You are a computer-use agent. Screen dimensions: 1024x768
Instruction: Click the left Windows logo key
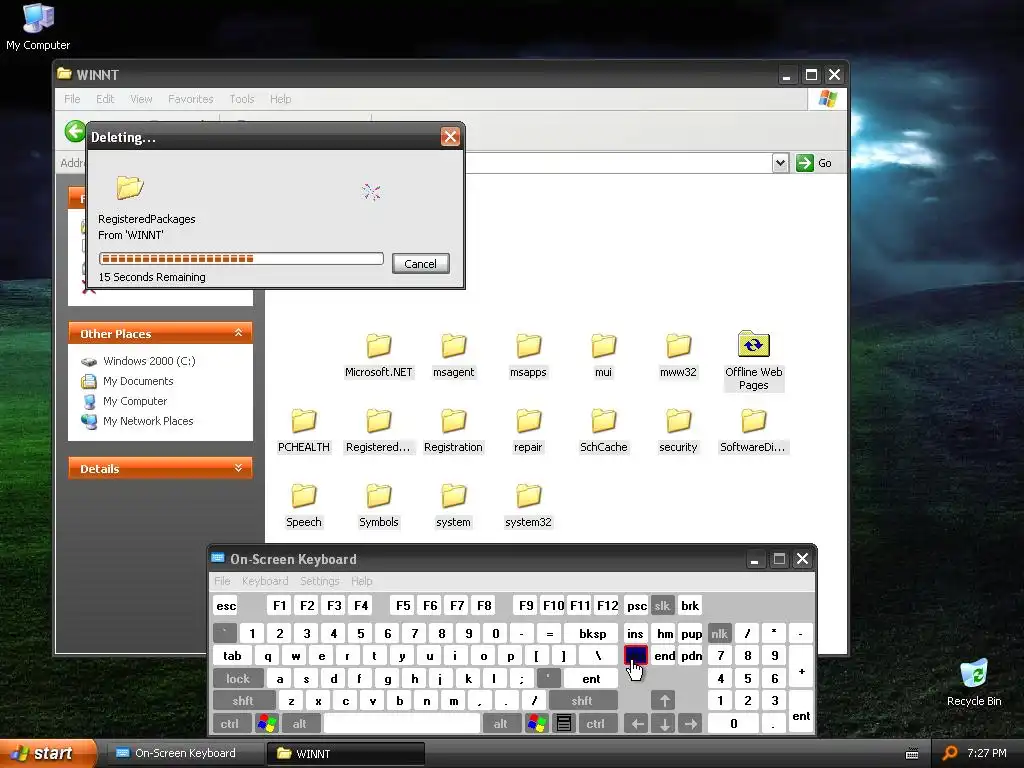tap(266, 723)
